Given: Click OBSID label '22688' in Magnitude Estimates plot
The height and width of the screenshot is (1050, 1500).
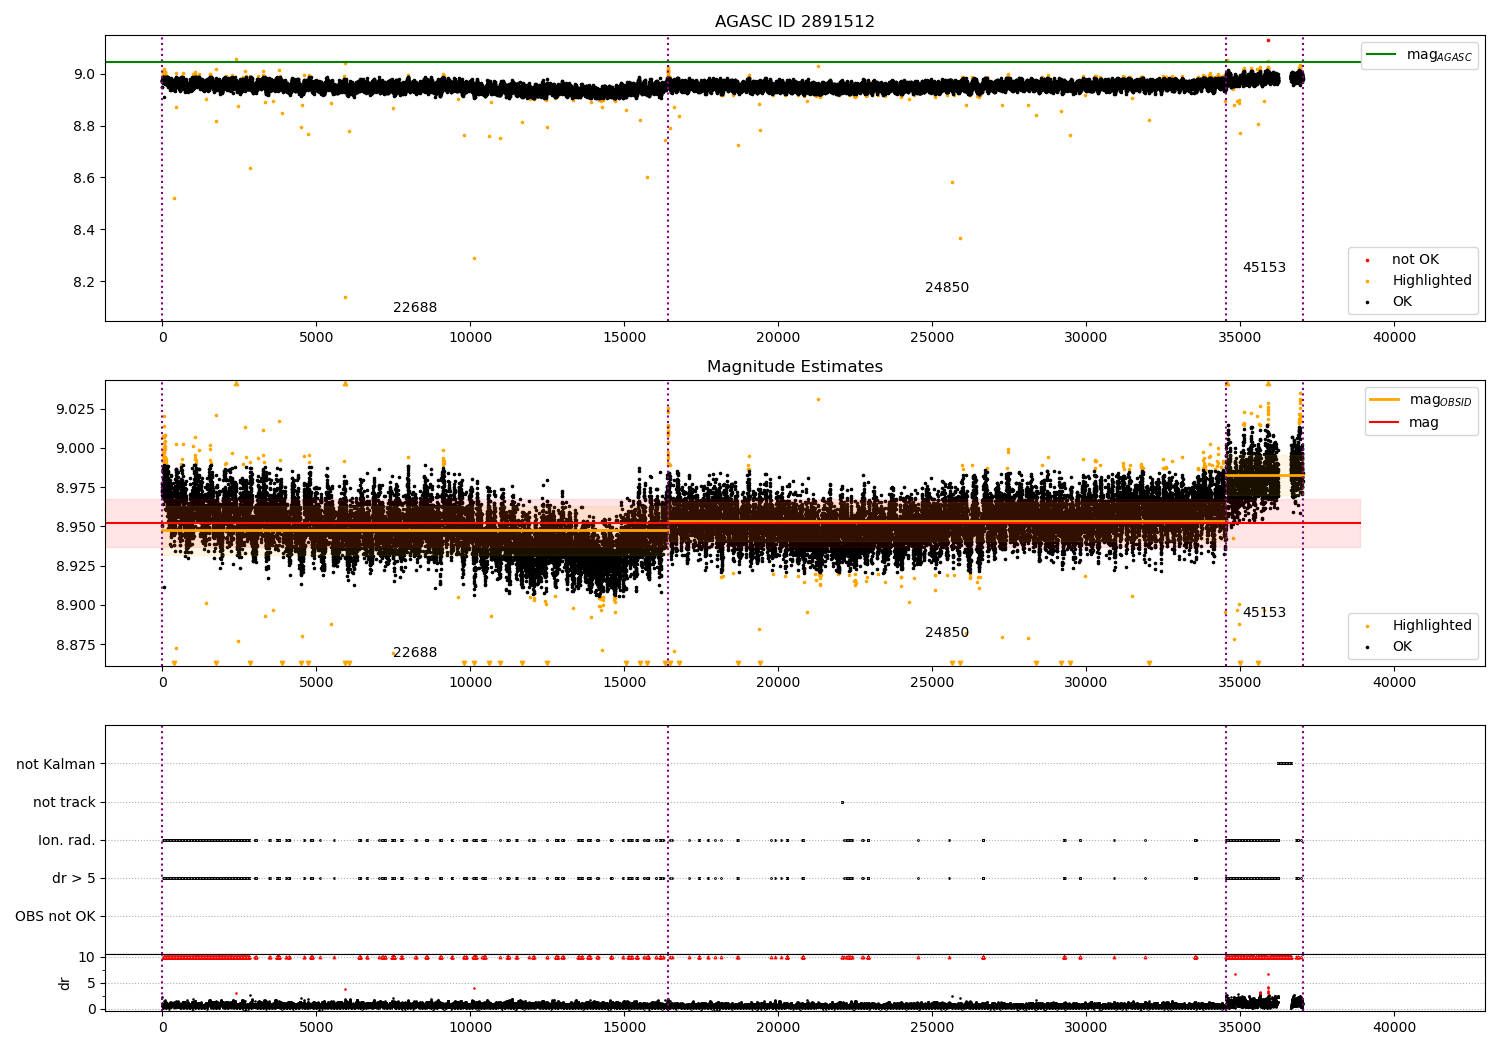Looking at the screenshot, I should (x=415, y=652).
